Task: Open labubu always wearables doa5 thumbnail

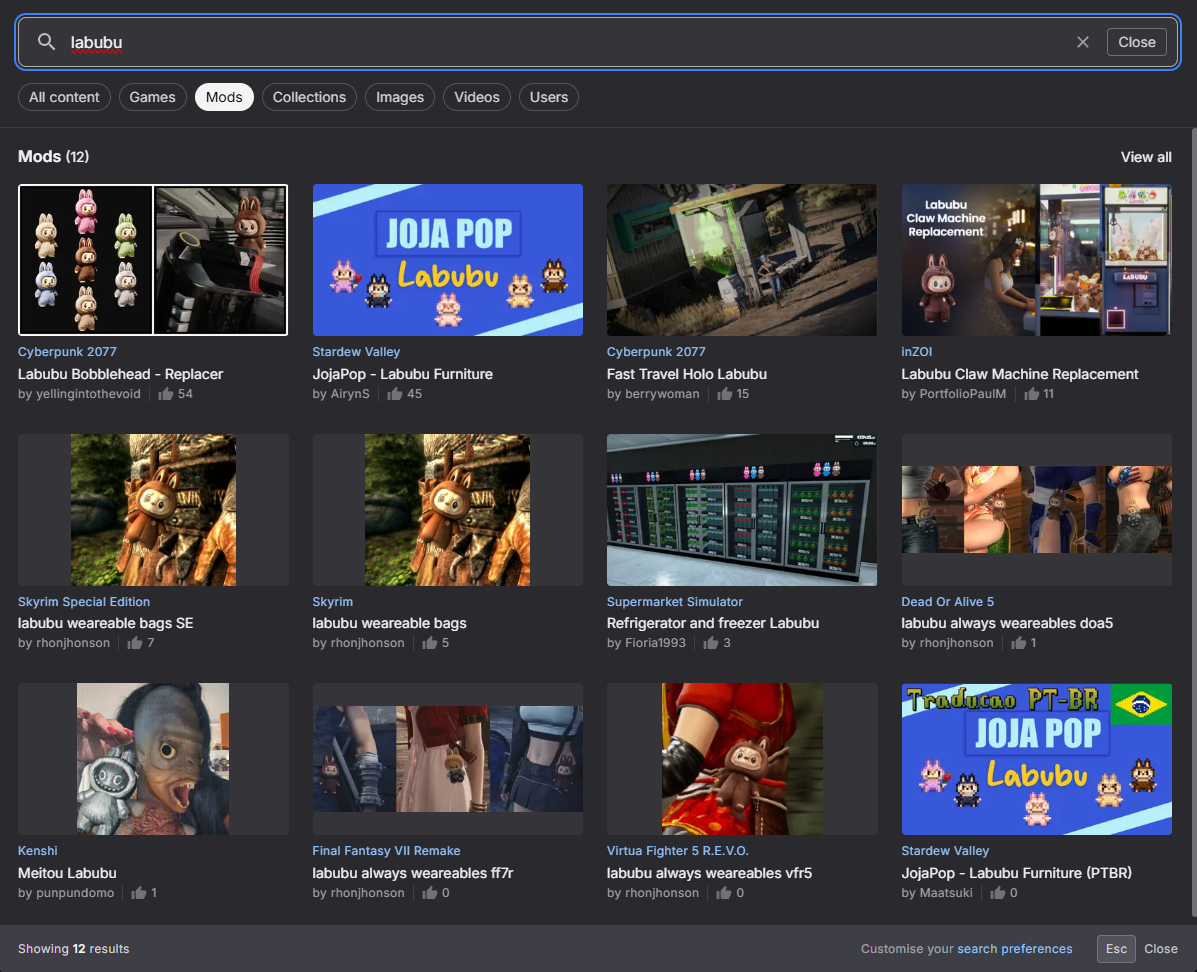Action: (1037, 510)
